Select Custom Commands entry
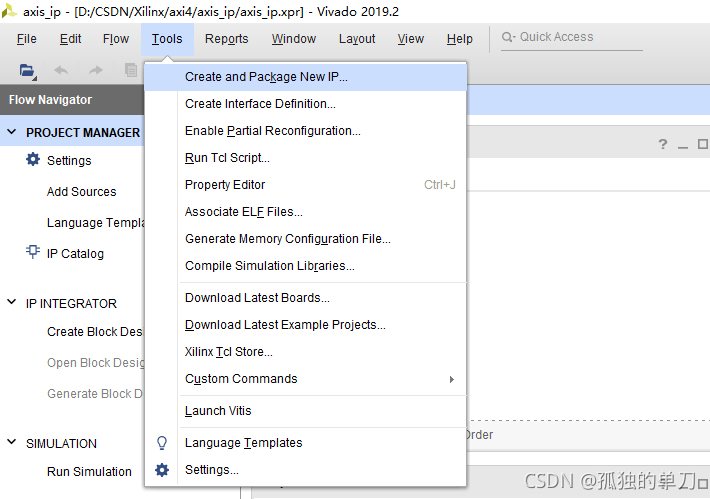The width and height of the screenshot is (710, 499). click(306, 379)
